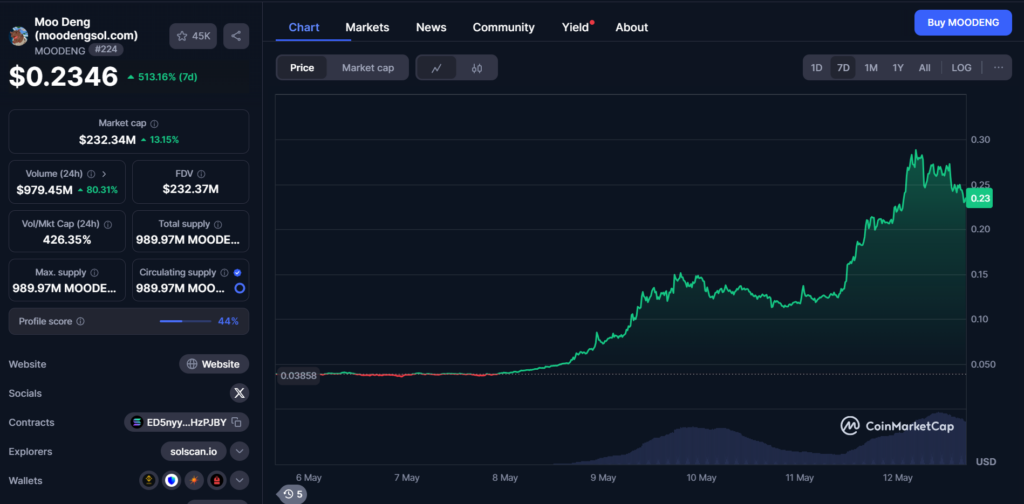Viewport: 1024px width, 504px height.
Task: Click the 513.16% (7d) change text
Action: pyautogui.click(x=167, y=77)
